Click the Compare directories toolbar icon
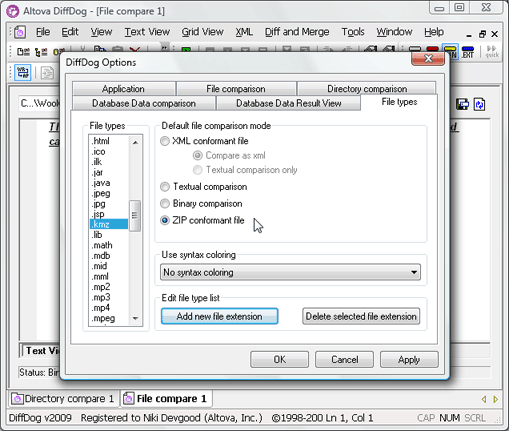The width and height of the screenshot is (509, 431). [41, 52]
